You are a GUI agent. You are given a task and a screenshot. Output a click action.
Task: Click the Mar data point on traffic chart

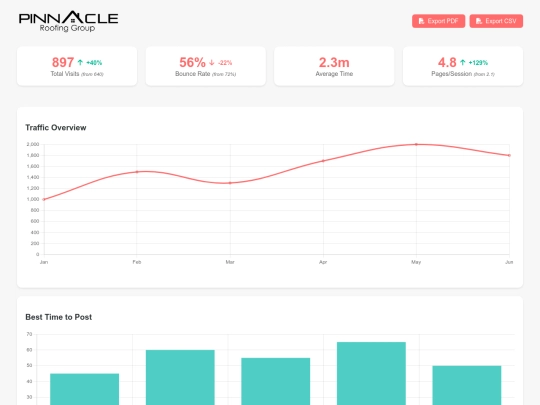(x=230, y=183)
